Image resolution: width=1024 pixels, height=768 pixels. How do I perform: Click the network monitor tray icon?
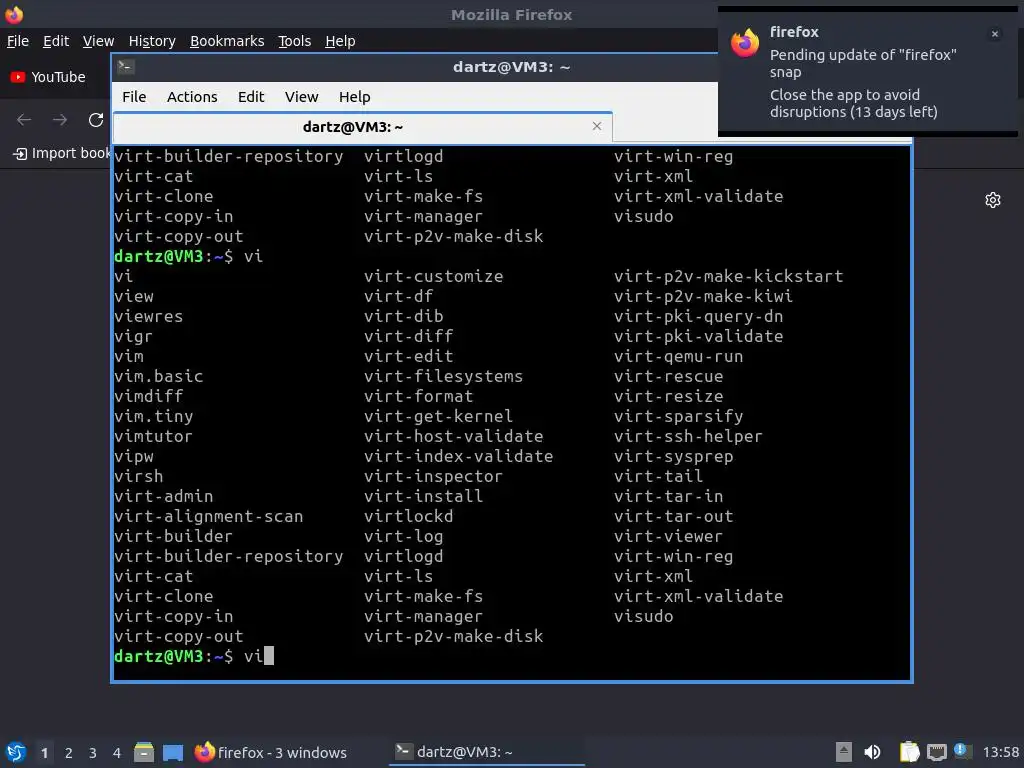936,752
